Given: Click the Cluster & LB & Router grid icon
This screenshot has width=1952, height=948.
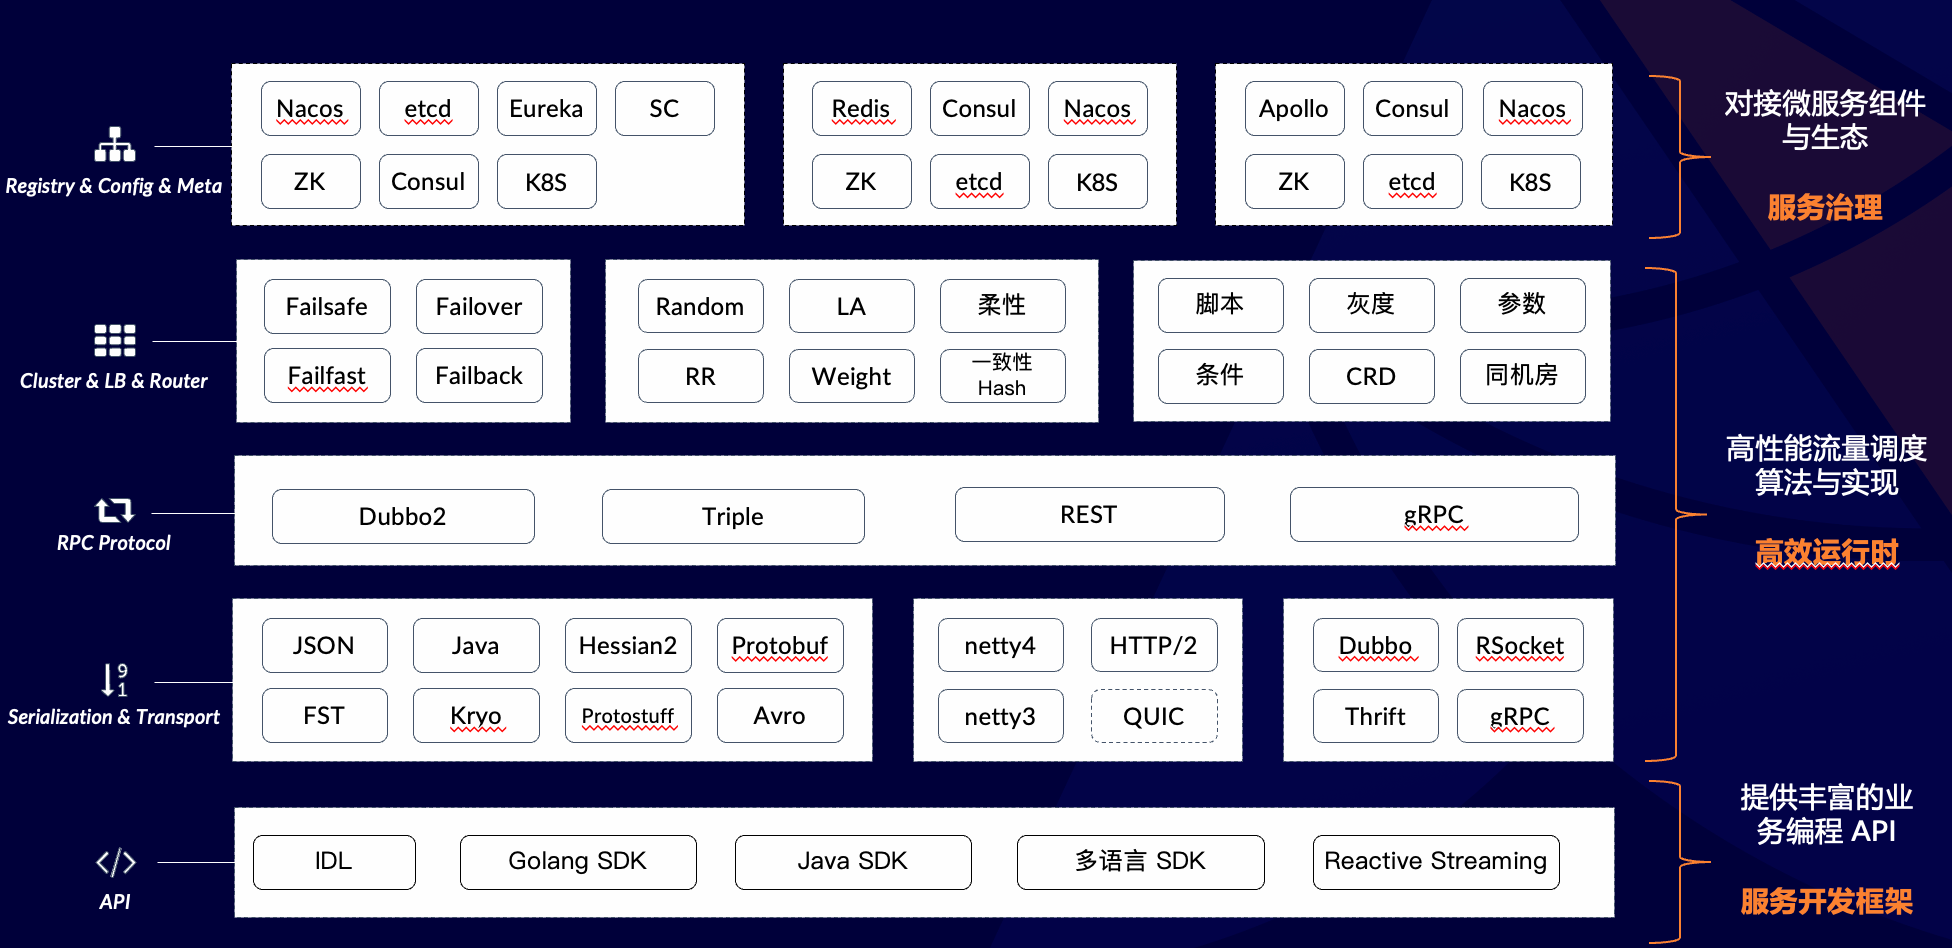Looking at the screenshot, I should tap(115, 341).
